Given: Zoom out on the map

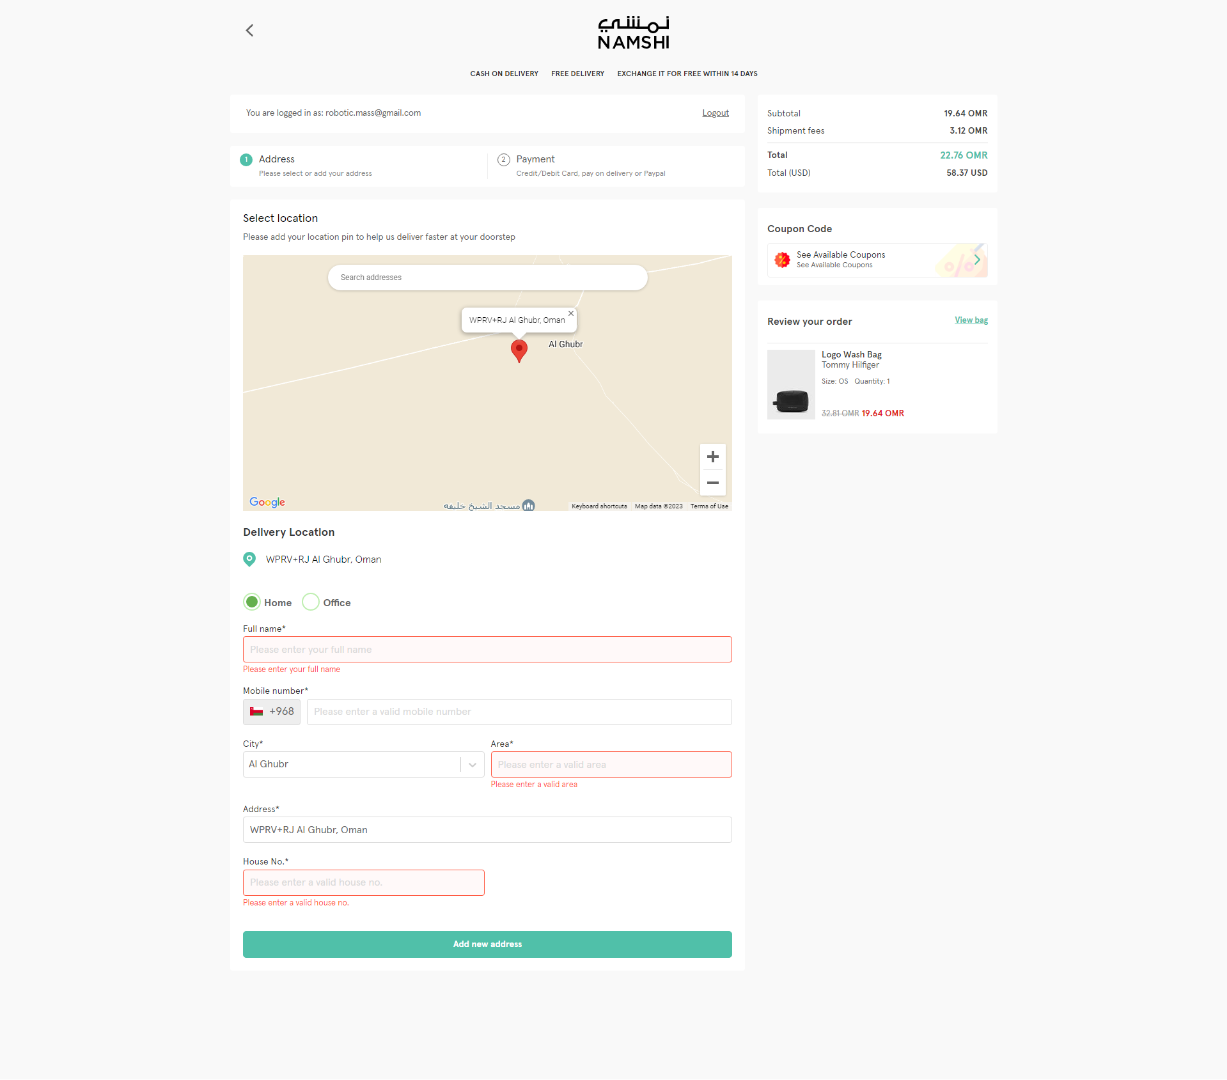Looking at the screenshot, I should pos(713,483).
